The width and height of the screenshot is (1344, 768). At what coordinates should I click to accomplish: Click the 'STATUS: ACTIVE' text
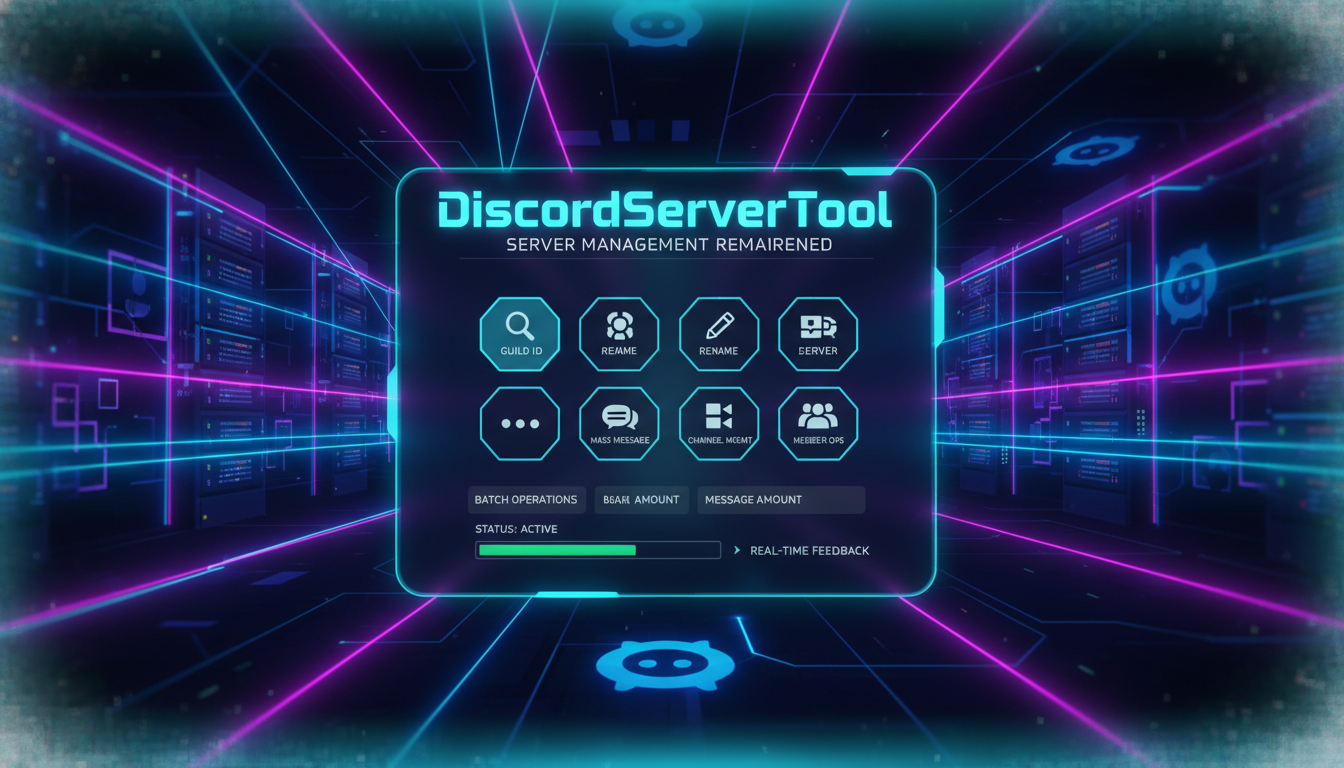pyautogui.click(x=516, y=529)
